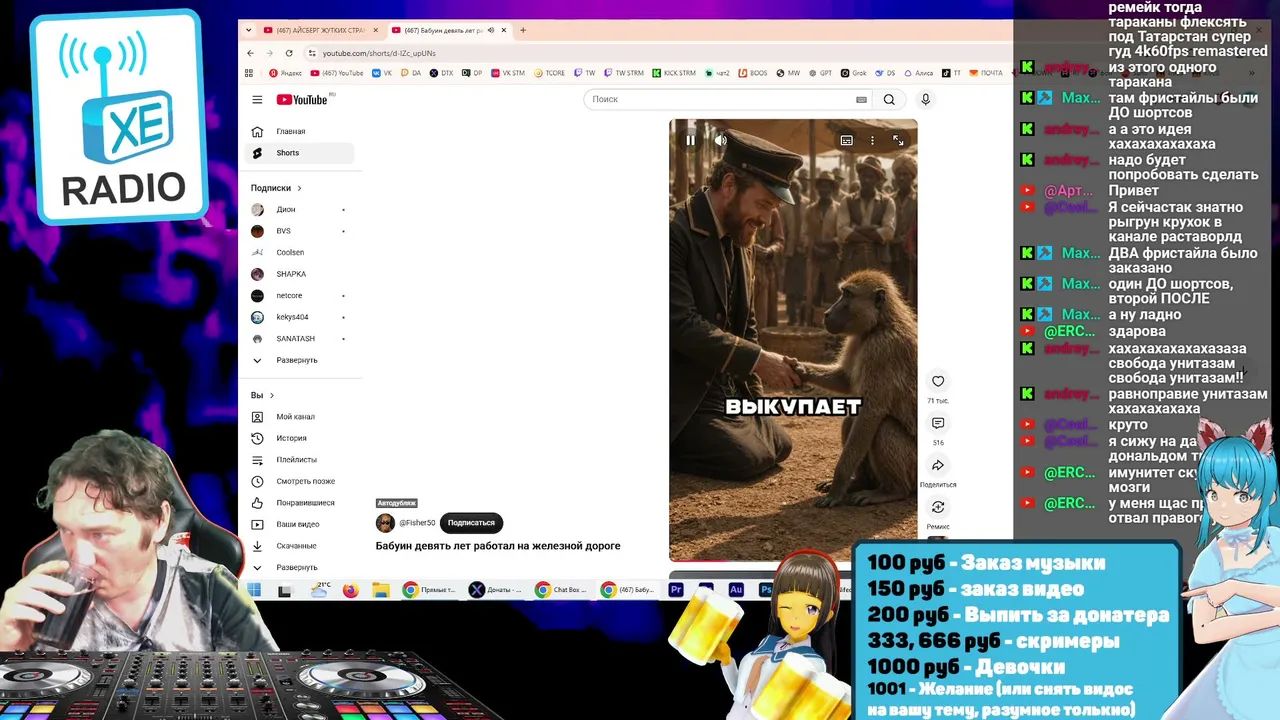The image size is (1280, 720).
Task: Open Плейлисты in the sidebar
Action: tap(300, 459)
